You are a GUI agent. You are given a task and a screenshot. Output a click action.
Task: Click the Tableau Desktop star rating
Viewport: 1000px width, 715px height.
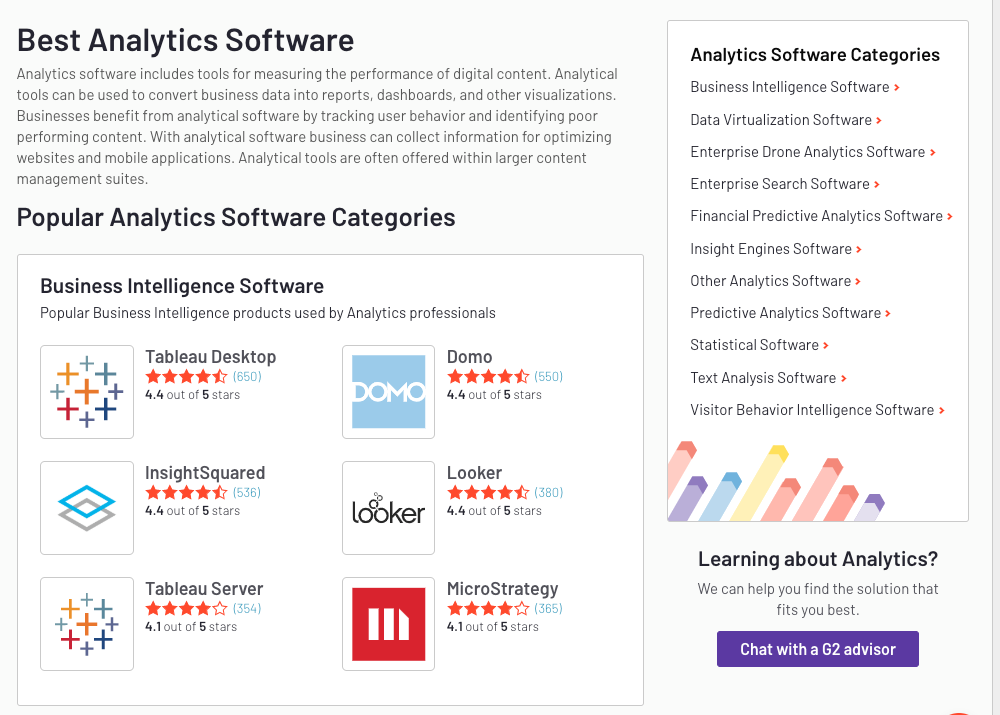186,376
